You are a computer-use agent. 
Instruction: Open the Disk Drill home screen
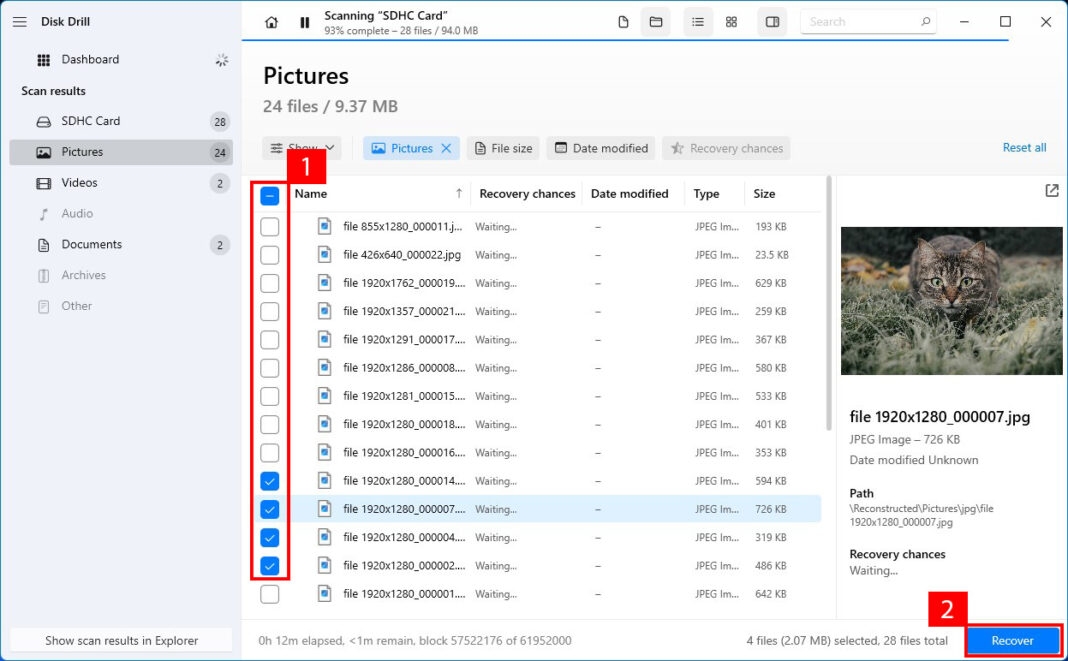point(271,21)
